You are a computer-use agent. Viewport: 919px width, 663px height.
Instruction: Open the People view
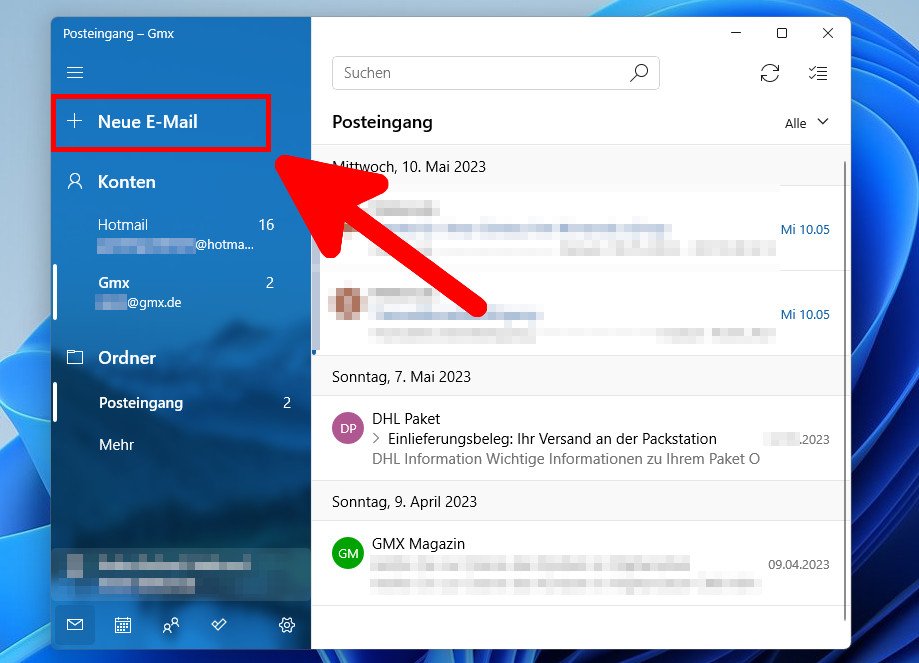click(x=170, y=625)
